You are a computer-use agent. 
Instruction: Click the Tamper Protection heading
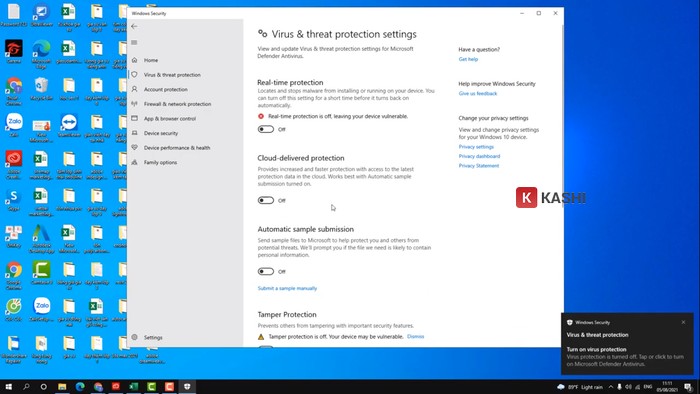click(x=287, y=315)
